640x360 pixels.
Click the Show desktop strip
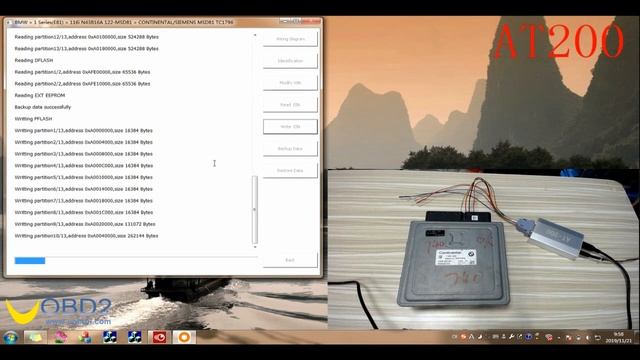click(637, 337)
